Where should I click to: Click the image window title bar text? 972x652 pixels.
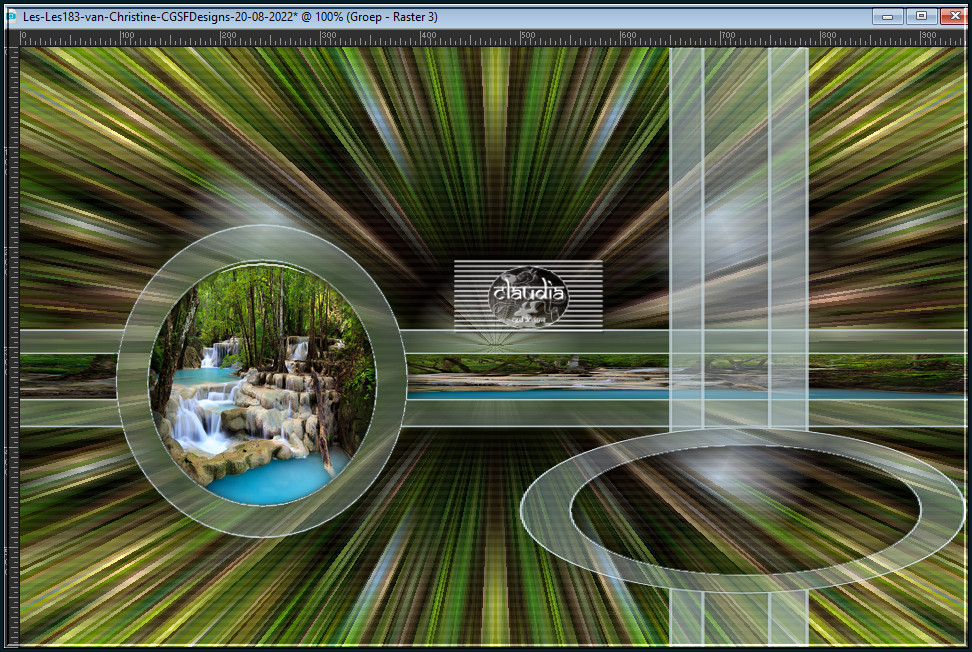pos(230,17)
